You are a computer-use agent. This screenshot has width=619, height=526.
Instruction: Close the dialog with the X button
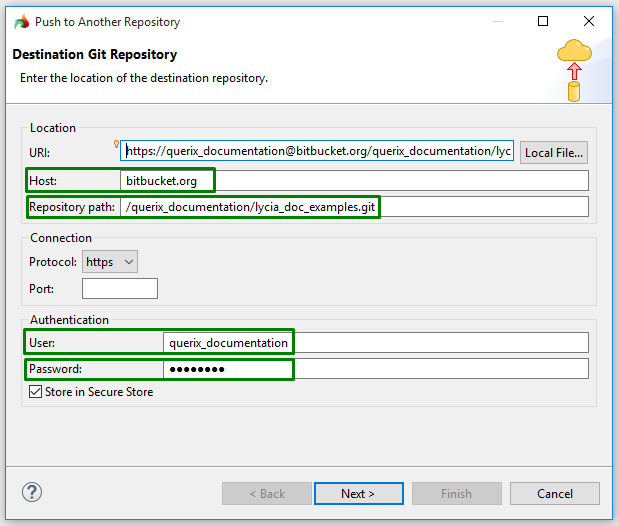click(x=589, y=21)
